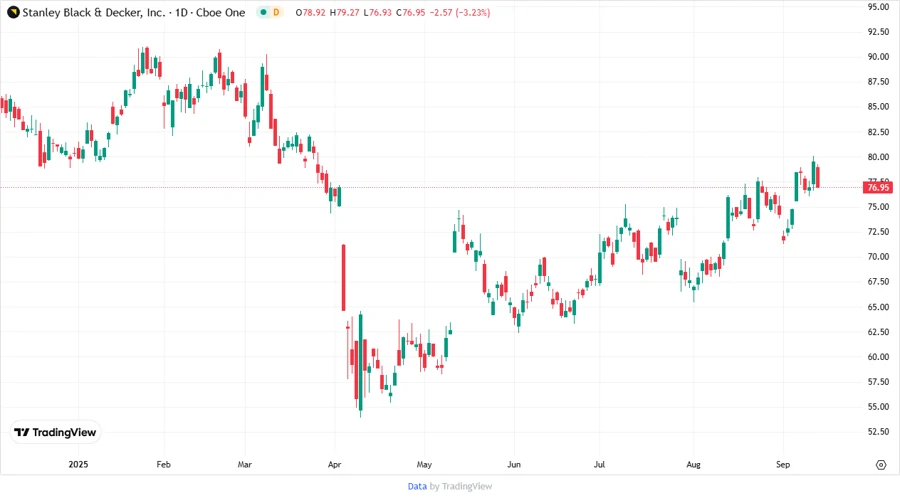Click the 52.50 price axis label
900x498 pixels.
(878, 431)
